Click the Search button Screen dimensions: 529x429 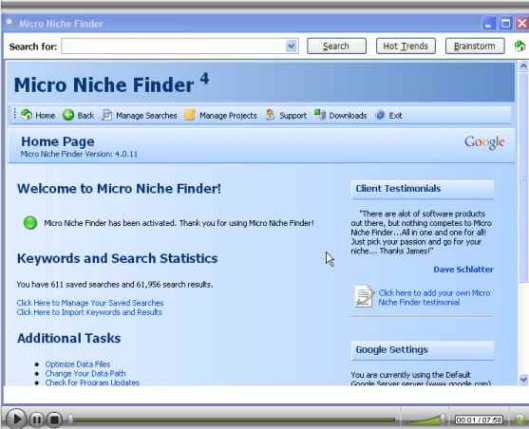pos(336,46)
